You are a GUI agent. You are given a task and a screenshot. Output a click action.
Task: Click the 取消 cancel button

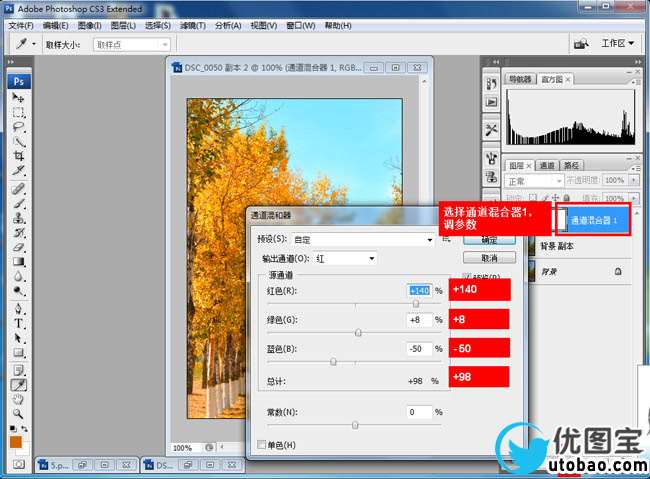pos(489,258)
